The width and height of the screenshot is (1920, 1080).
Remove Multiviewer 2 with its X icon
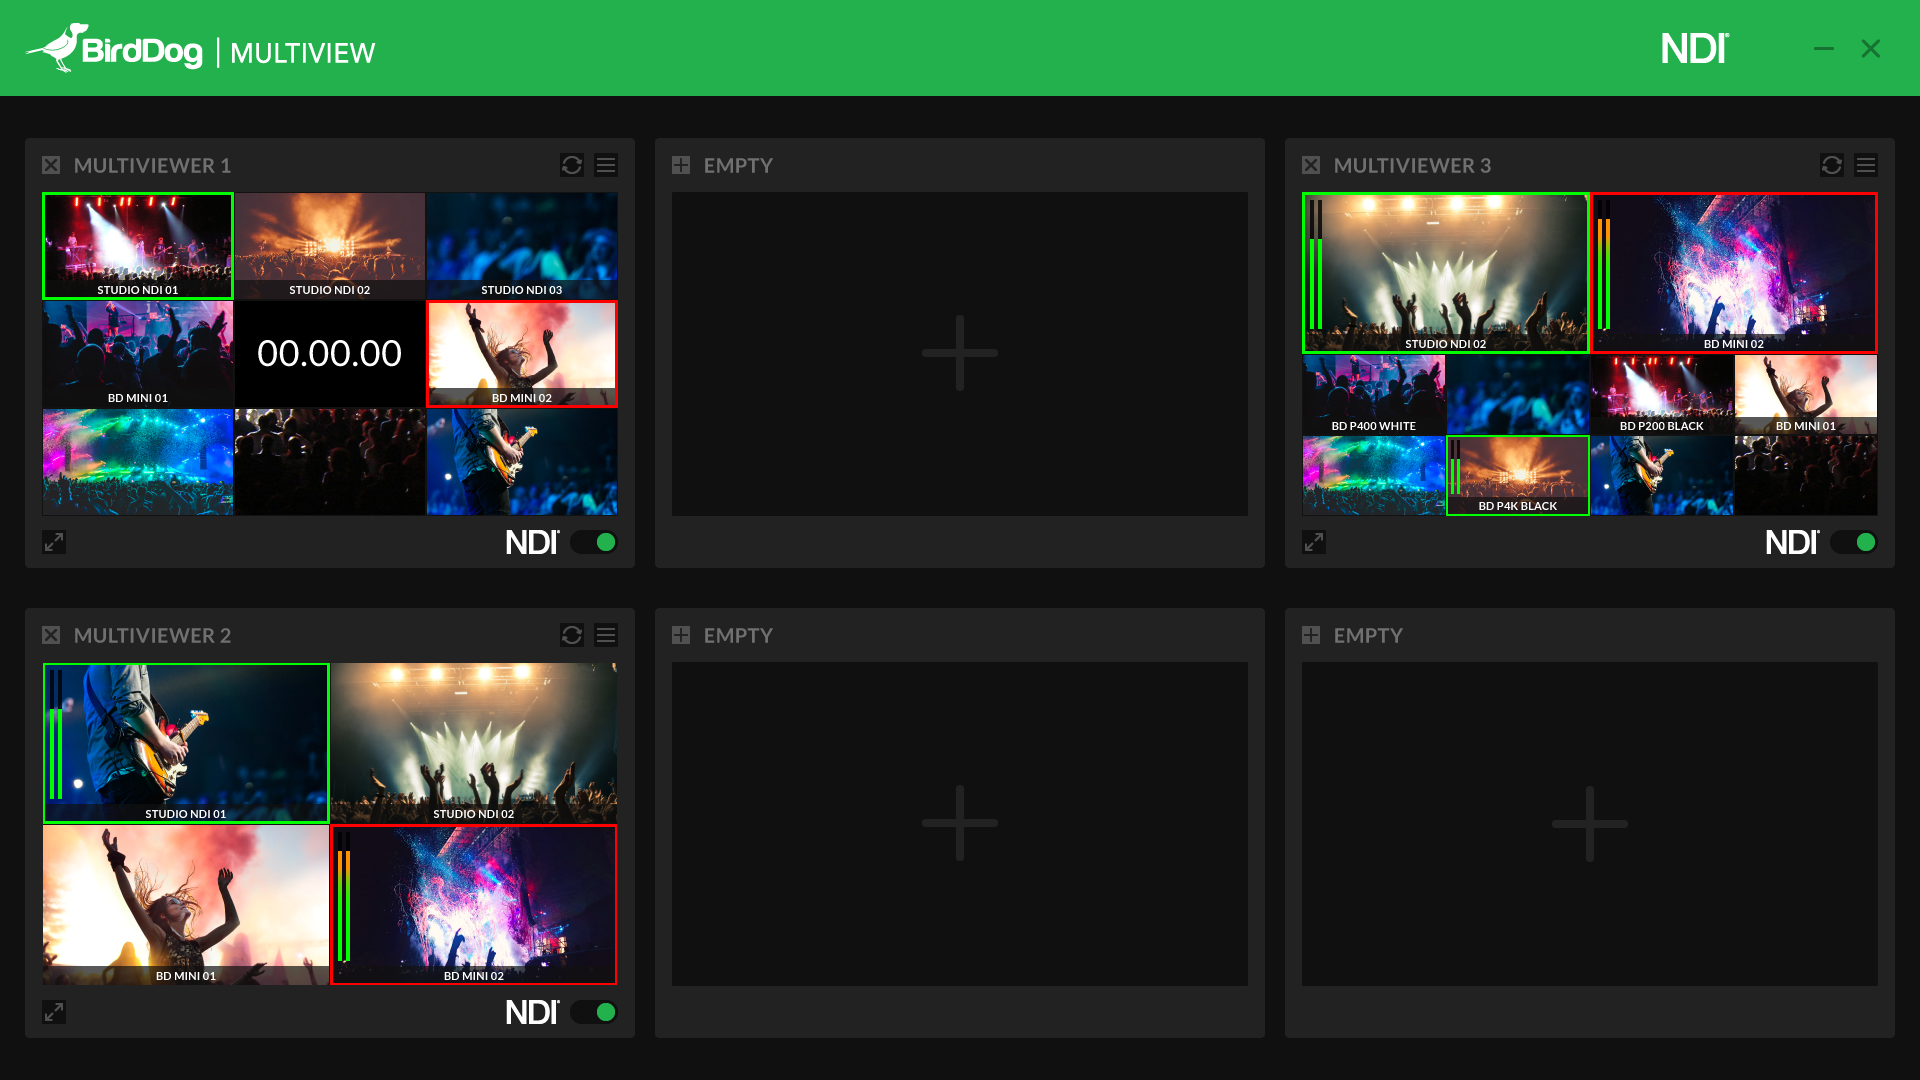[x=51, y=635]
